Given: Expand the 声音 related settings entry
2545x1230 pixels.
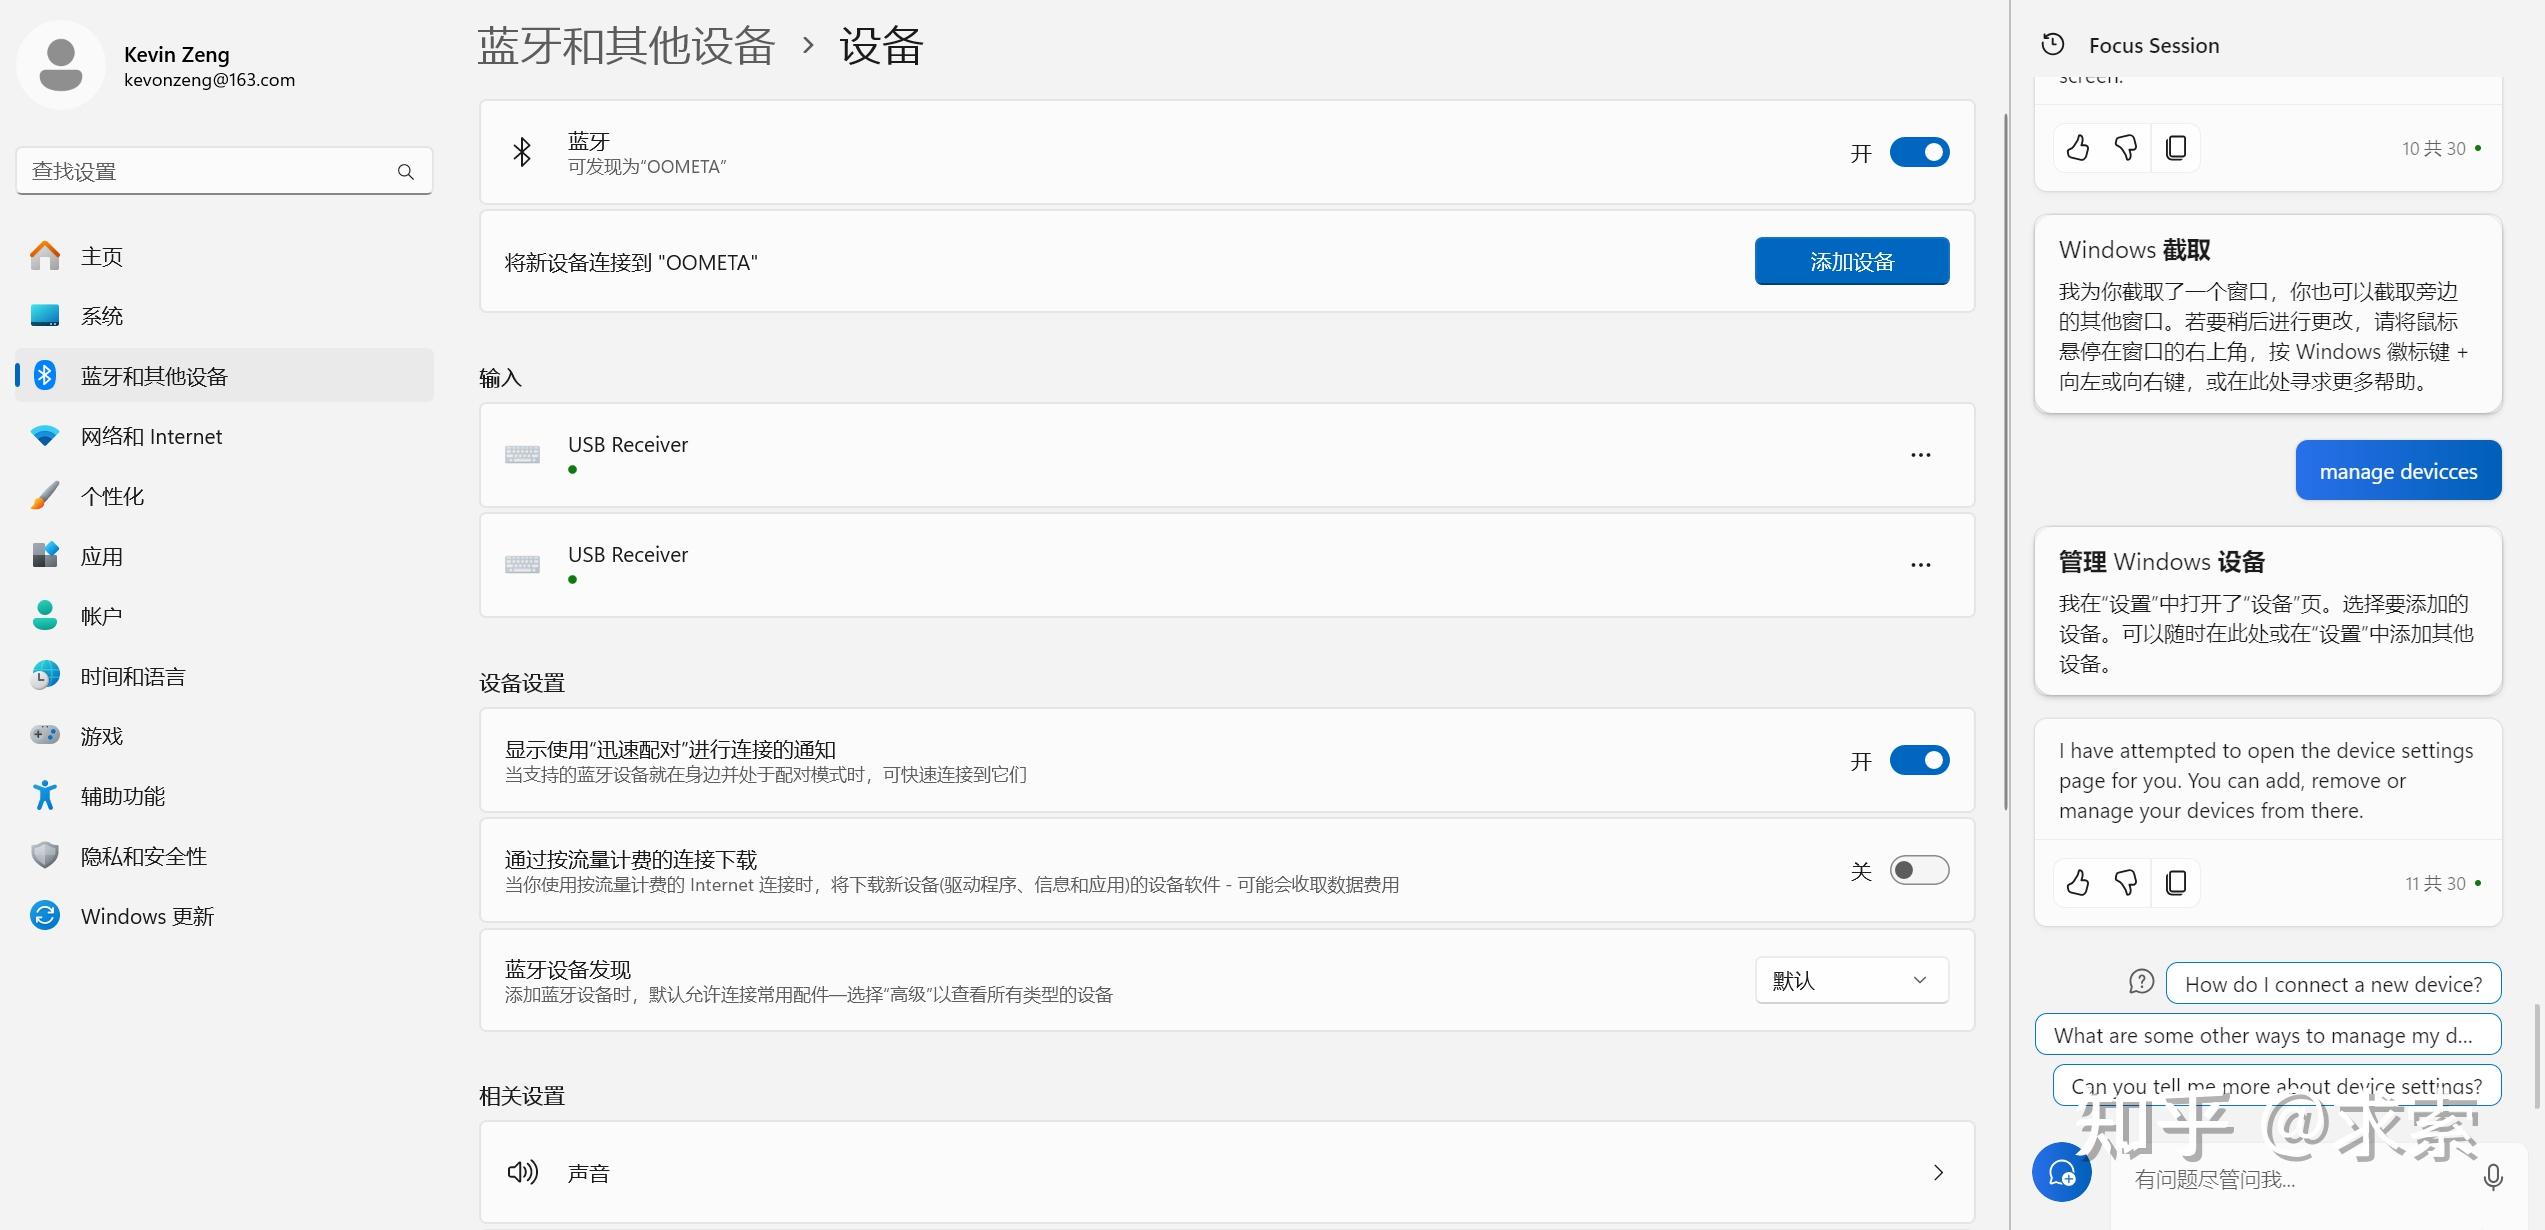Looking at the screenshot, I should tap(1937, 1172).
